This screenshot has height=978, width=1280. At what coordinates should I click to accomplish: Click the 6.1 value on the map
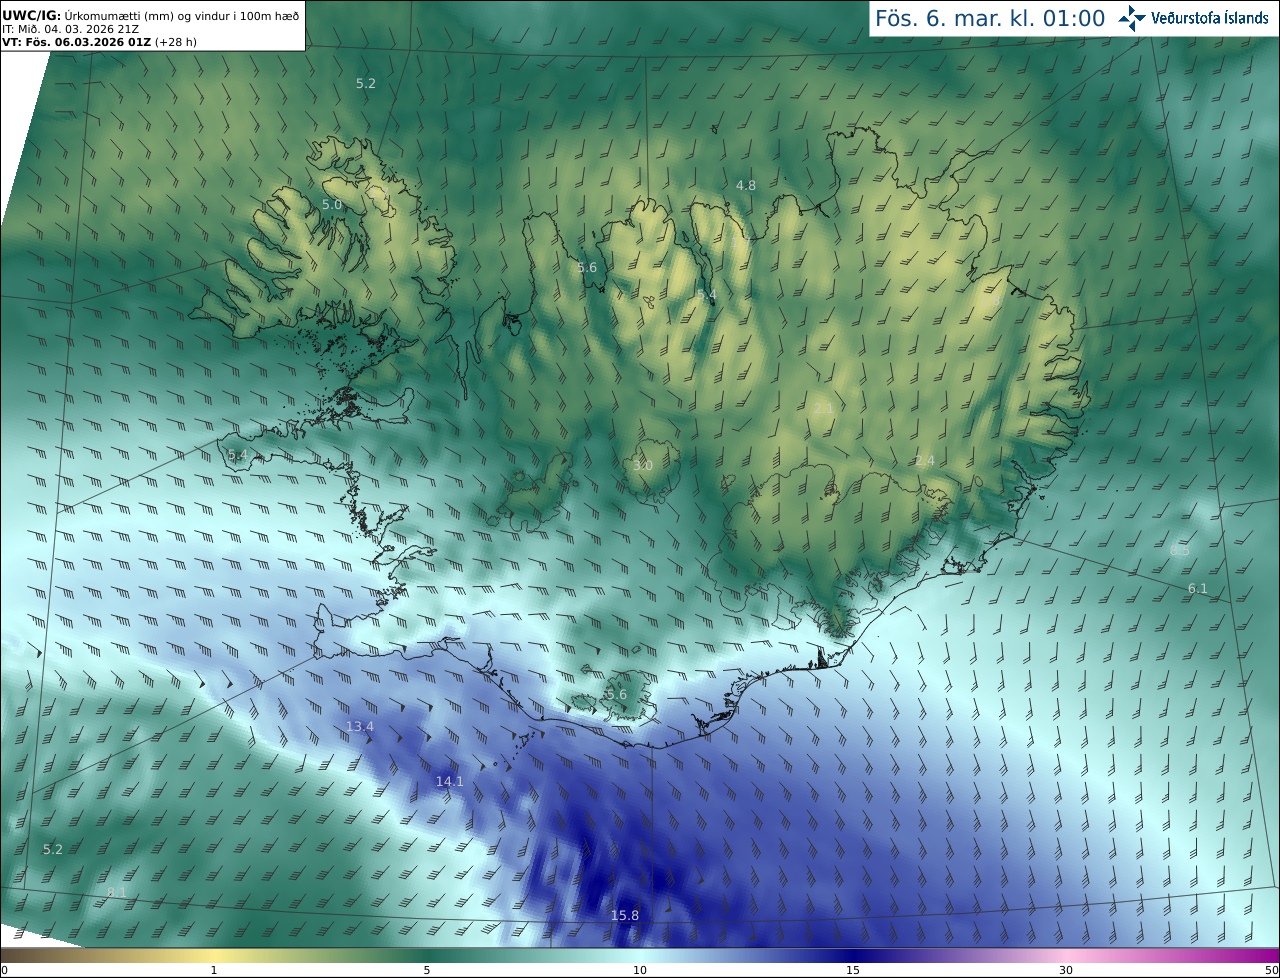point(1198,588)
